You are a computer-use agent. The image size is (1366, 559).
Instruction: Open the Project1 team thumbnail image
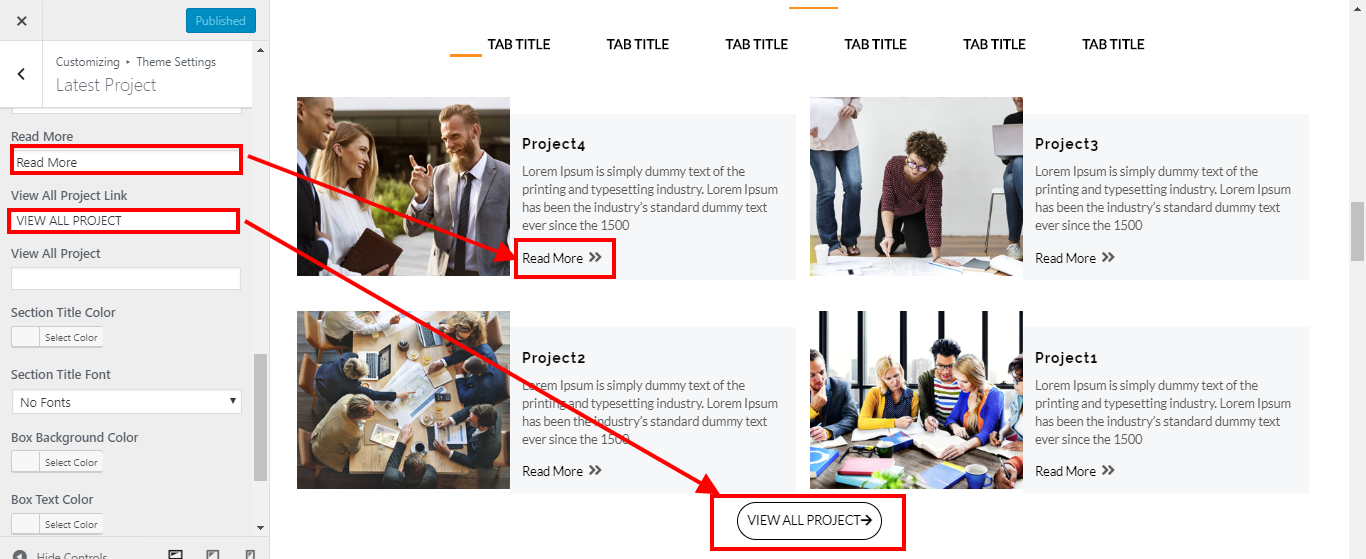coord(916,400)
